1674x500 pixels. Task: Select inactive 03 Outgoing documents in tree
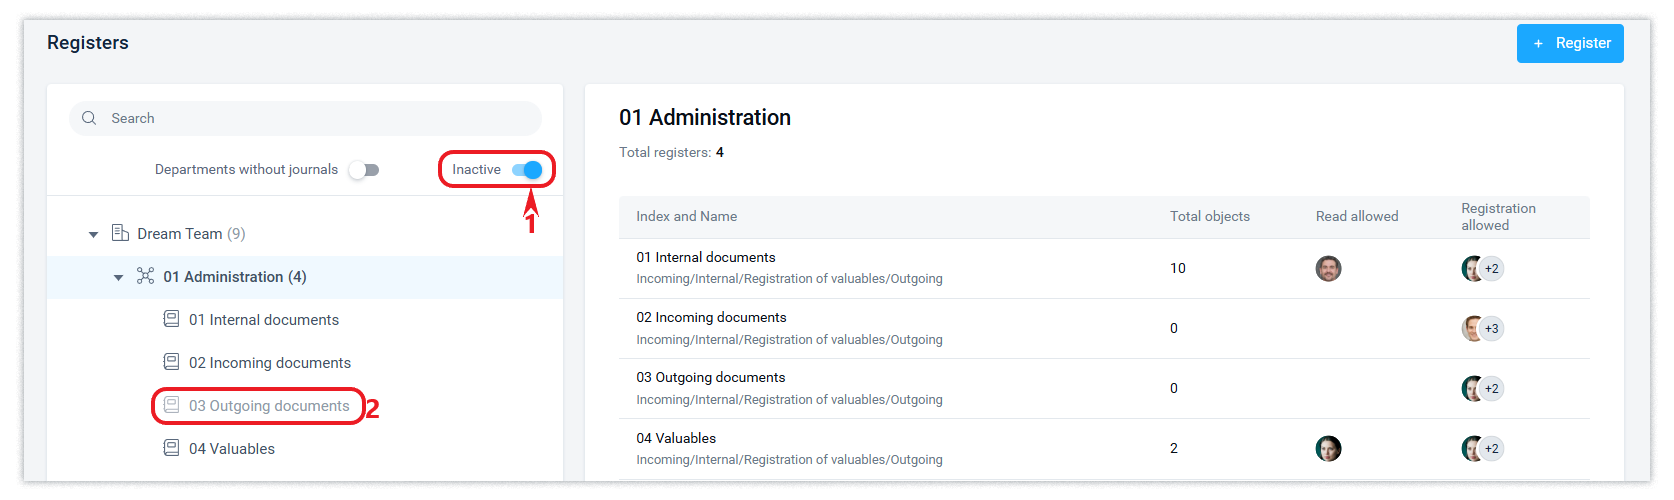pos(269,406)
